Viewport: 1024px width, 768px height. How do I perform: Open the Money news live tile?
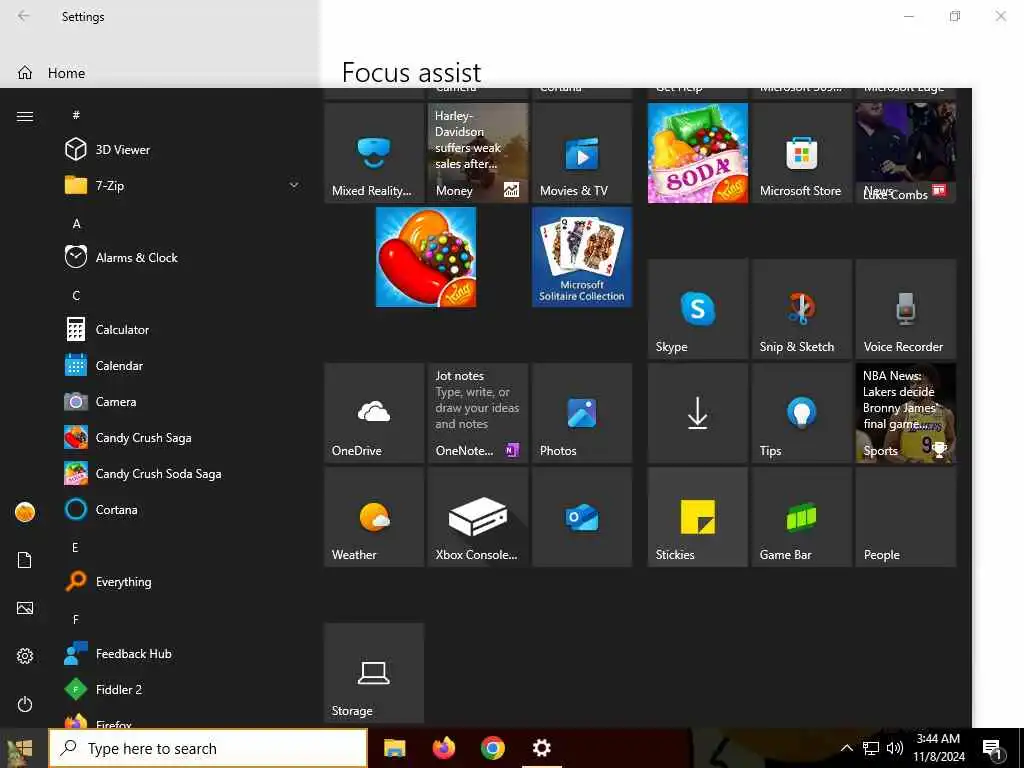click(x=477, y=153)
